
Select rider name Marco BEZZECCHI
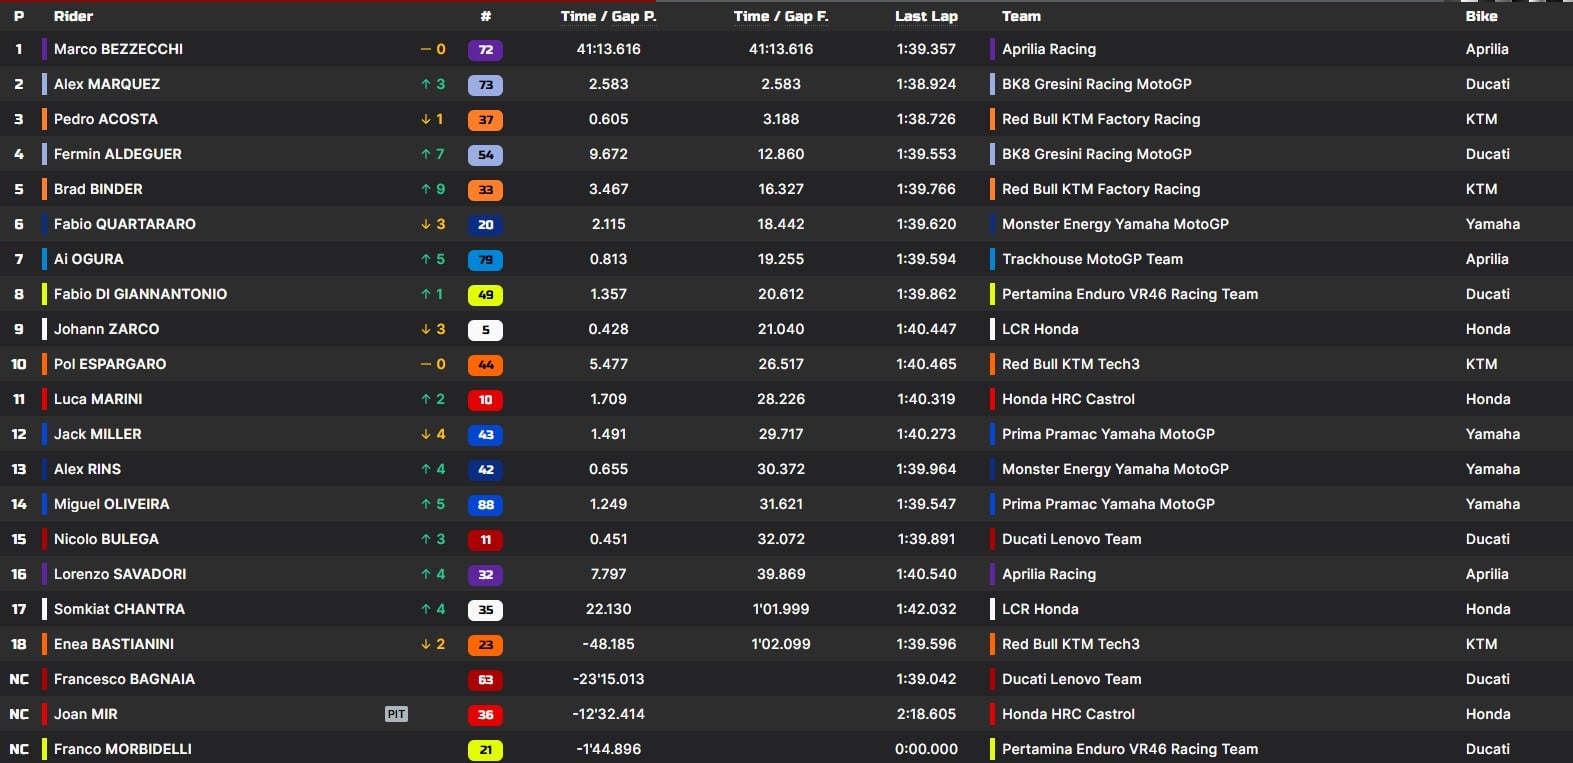118,49
